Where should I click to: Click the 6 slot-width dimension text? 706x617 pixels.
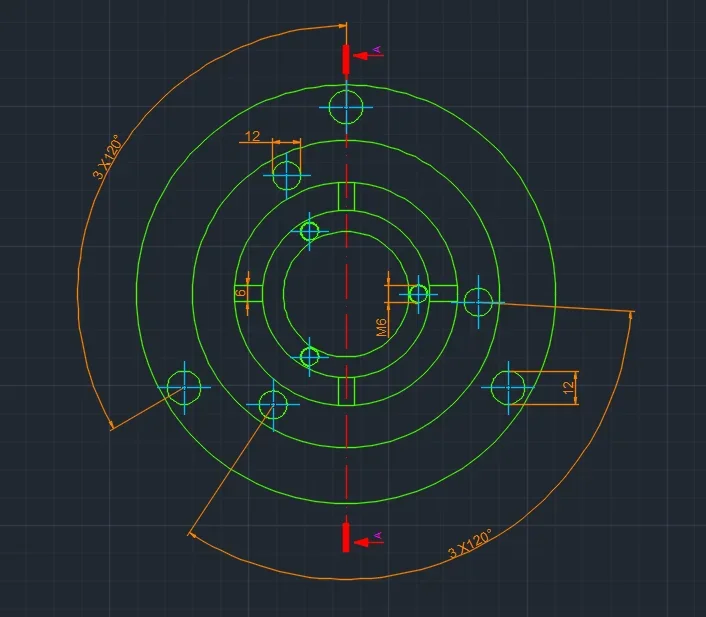point(241,293)
